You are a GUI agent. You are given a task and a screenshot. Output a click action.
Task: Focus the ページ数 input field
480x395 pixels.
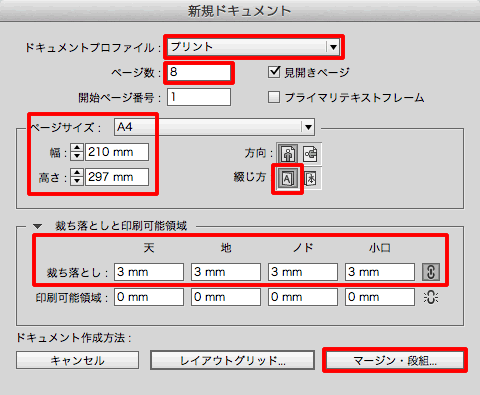tap(199, 72)
